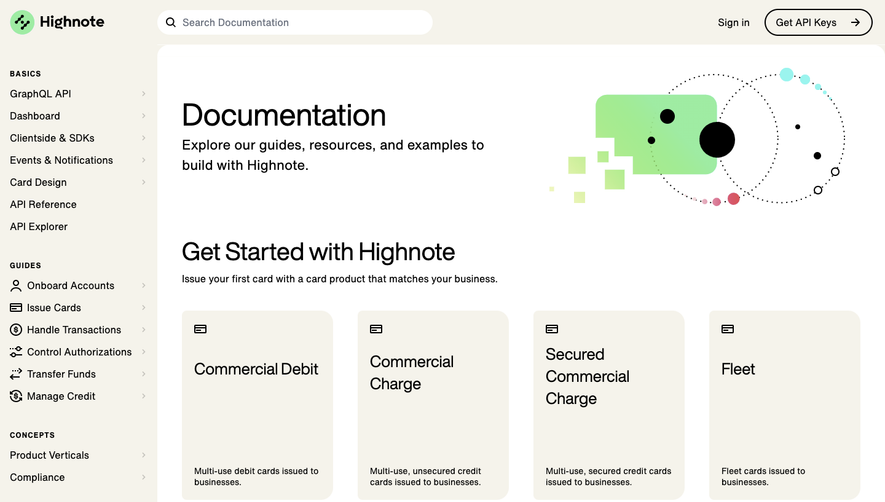The width and height of the screenshot is (885, 502).
Task: Expand the Dashboard section chevron
Action: pos(143,116)
